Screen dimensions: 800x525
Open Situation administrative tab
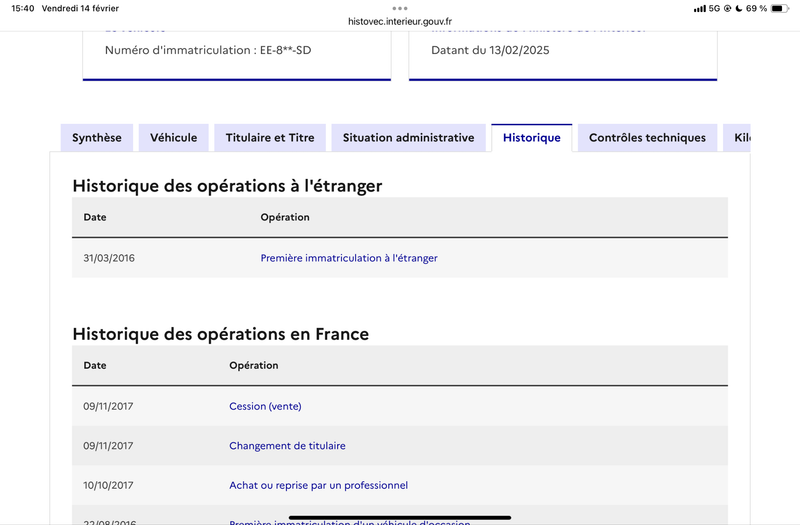[x=408, y=138]
